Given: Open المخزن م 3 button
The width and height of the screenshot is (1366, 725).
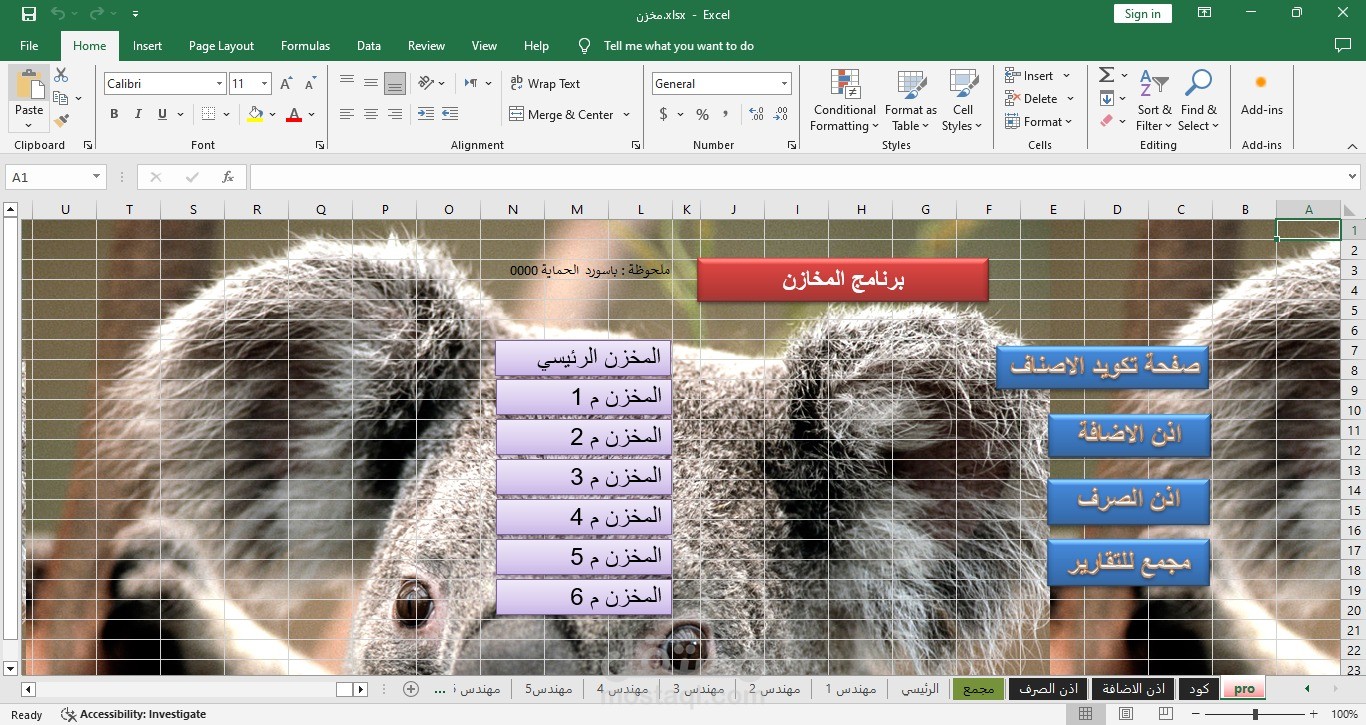Looking at the screenshot, I should point(584,477).
